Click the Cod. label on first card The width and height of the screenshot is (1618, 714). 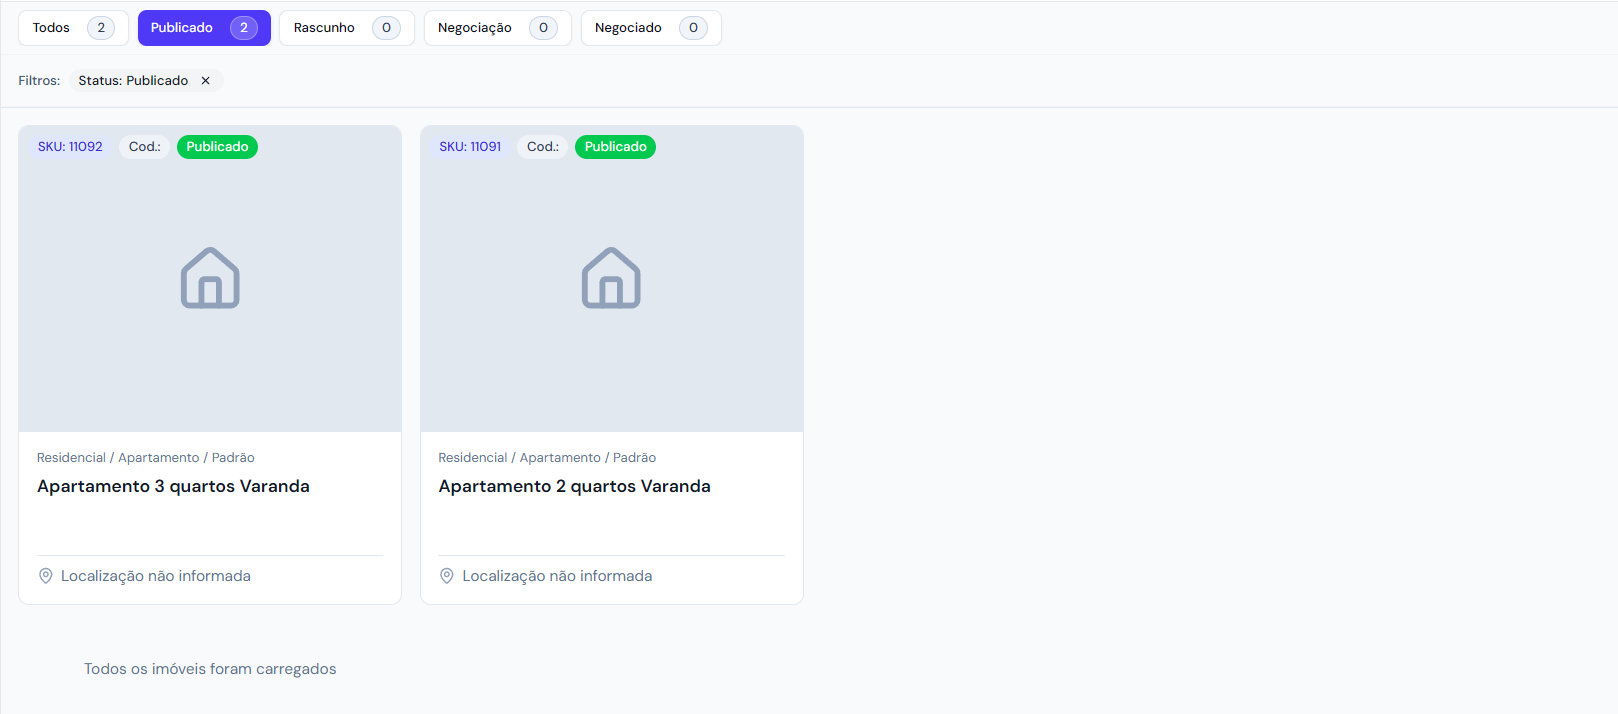tap(145, 147)
